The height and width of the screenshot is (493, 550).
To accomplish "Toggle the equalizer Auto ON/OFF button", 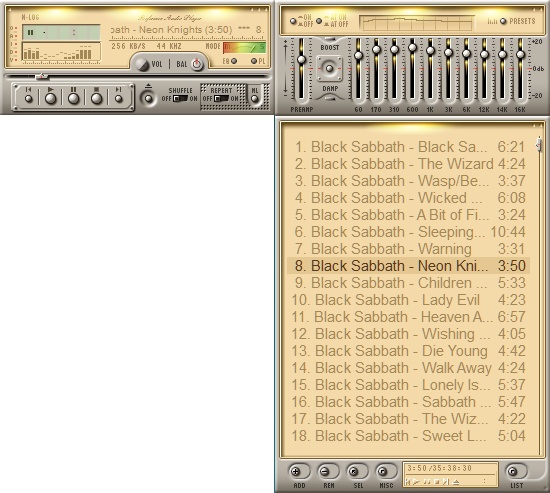I will (x=319, y=21).
